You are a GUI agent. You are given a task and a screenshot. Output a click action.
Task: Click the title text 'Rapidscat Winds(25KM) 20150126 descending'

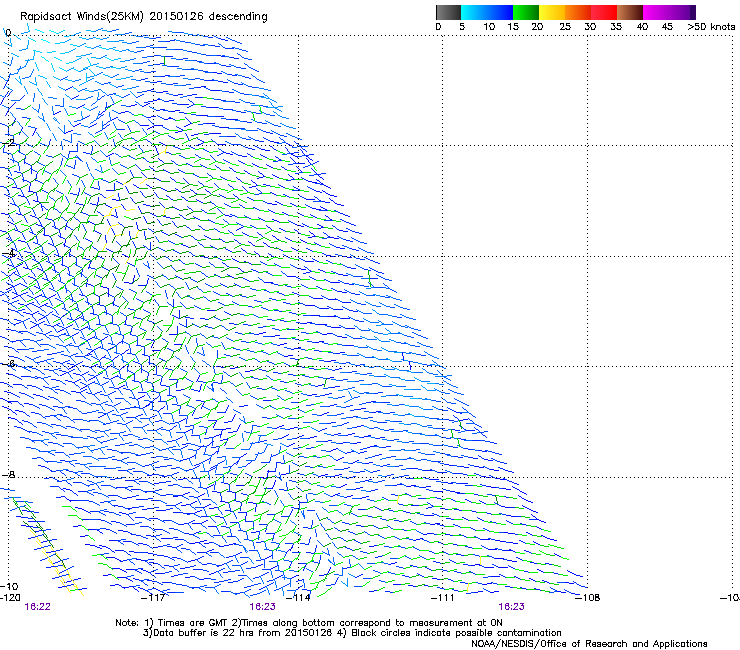point(143,17)
